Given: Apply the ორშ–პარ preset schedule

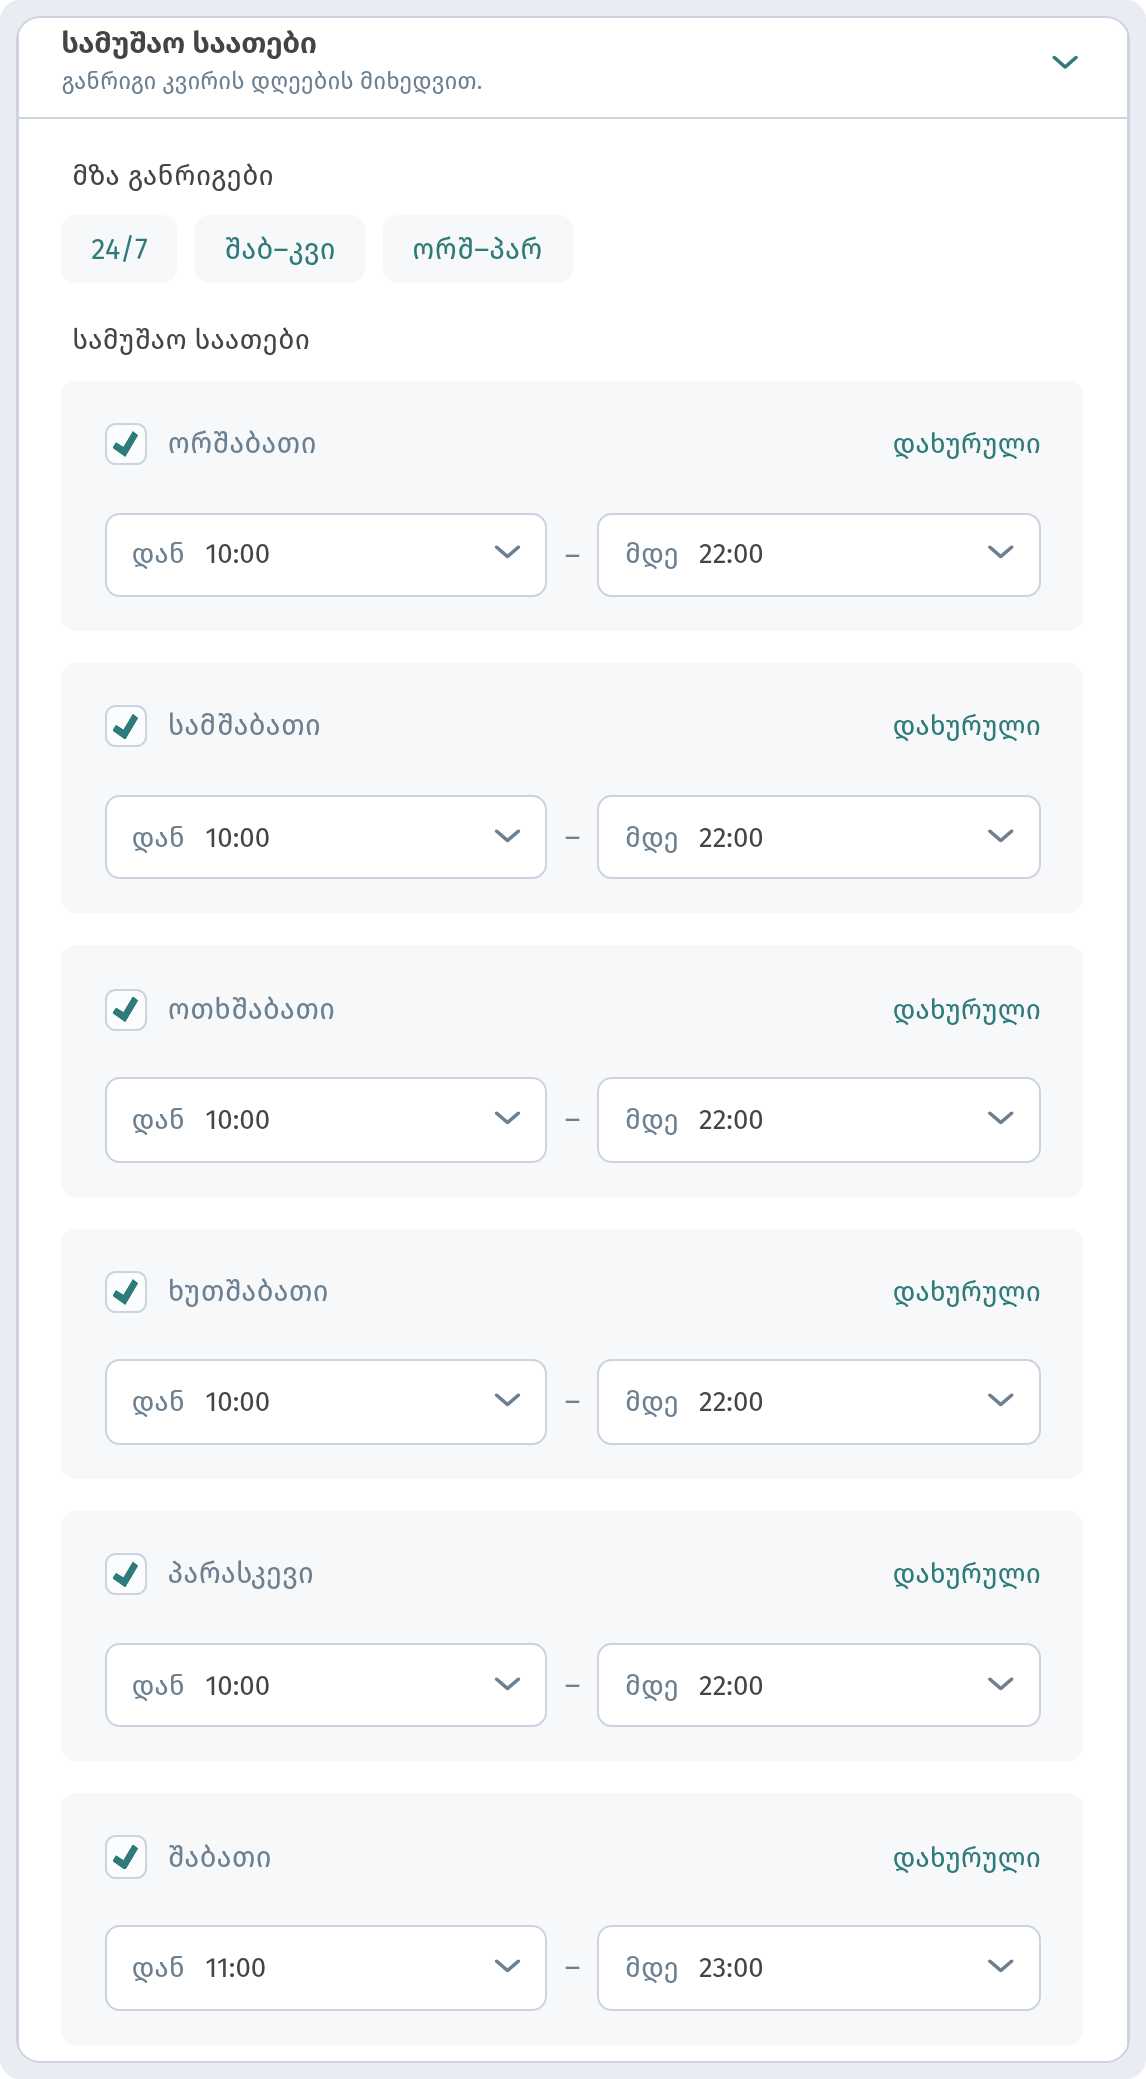Looking at the screenshot, I should 478,249.
